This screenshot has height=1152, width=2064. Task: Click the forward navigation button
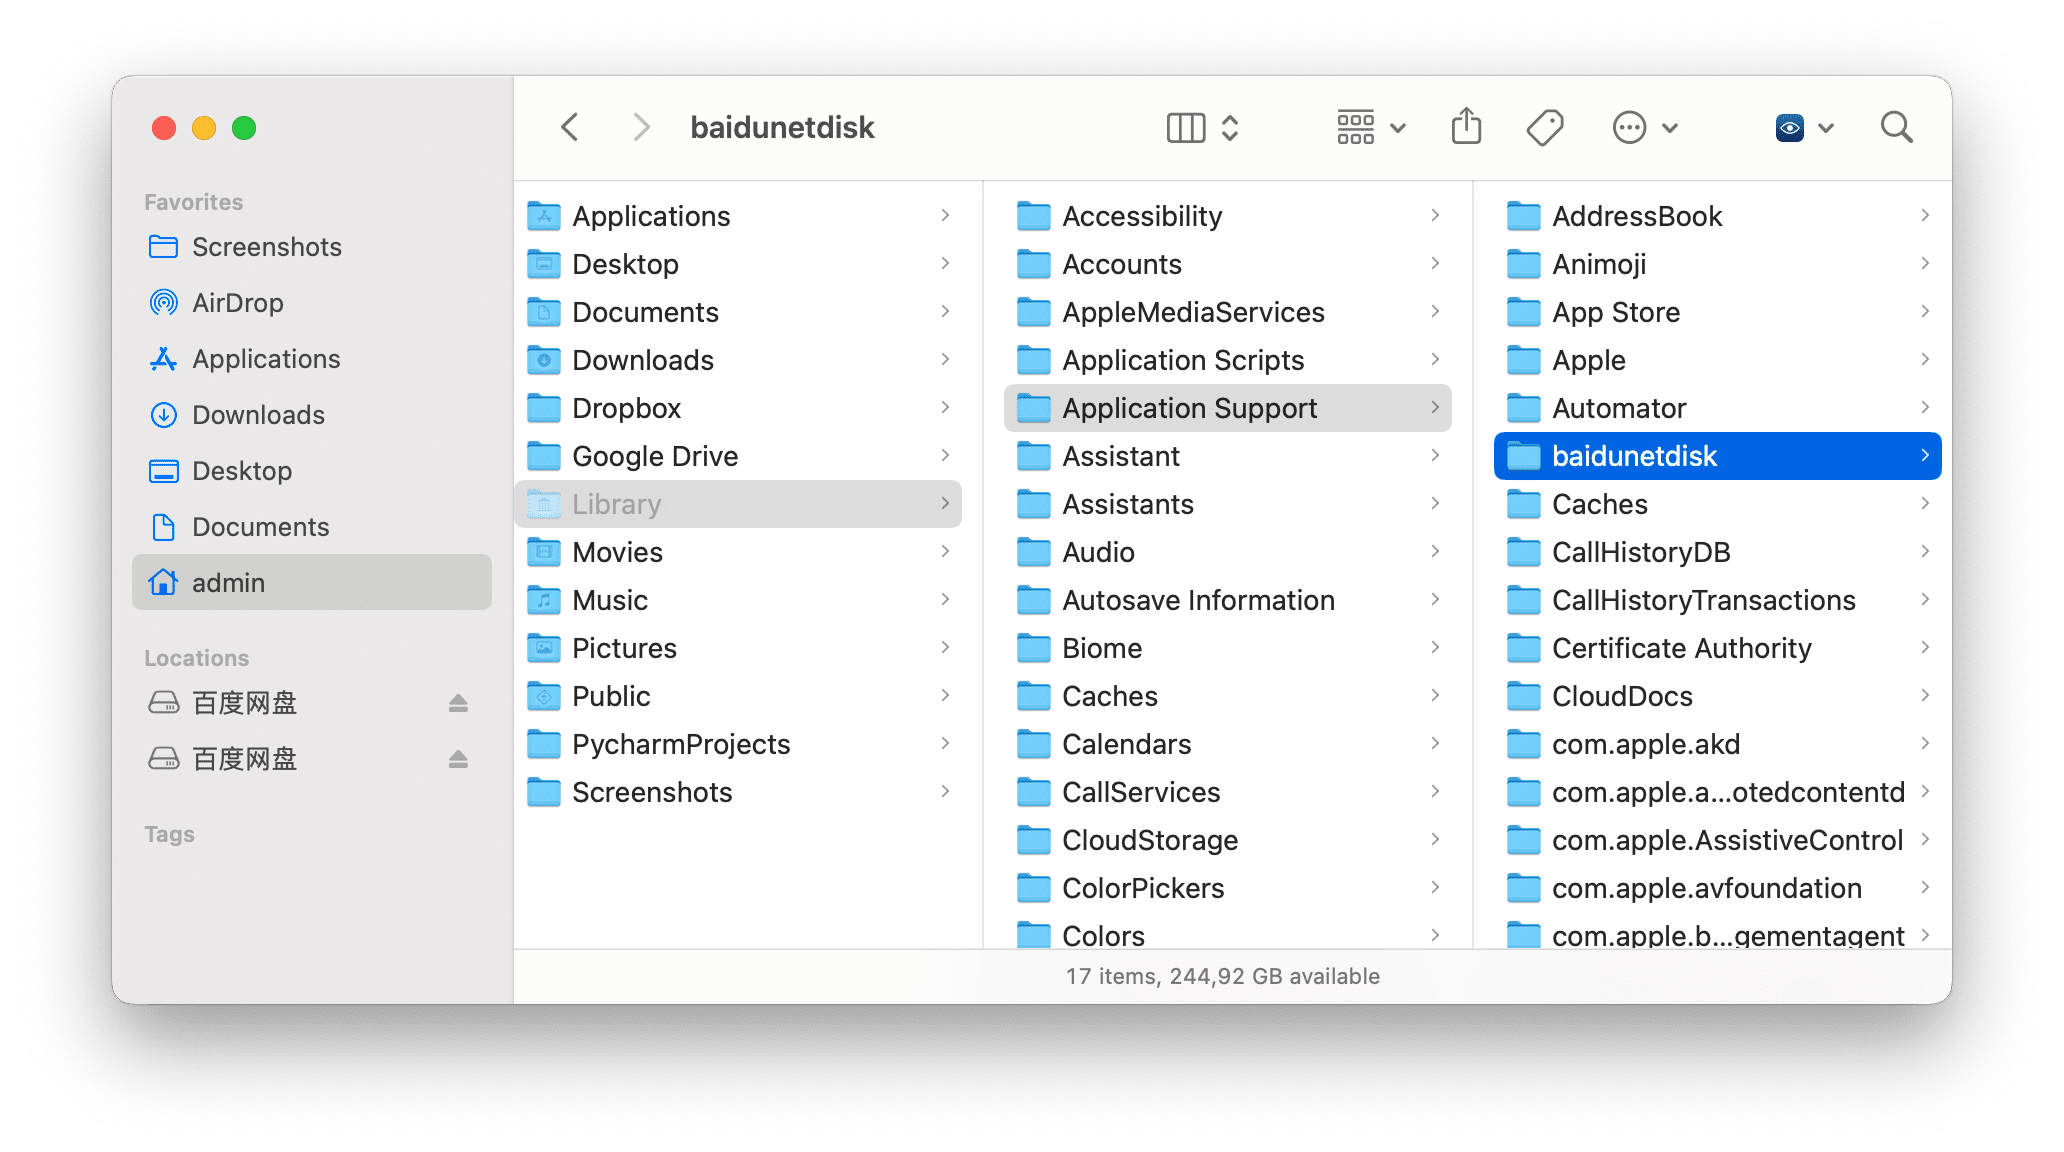click(636, 128)
